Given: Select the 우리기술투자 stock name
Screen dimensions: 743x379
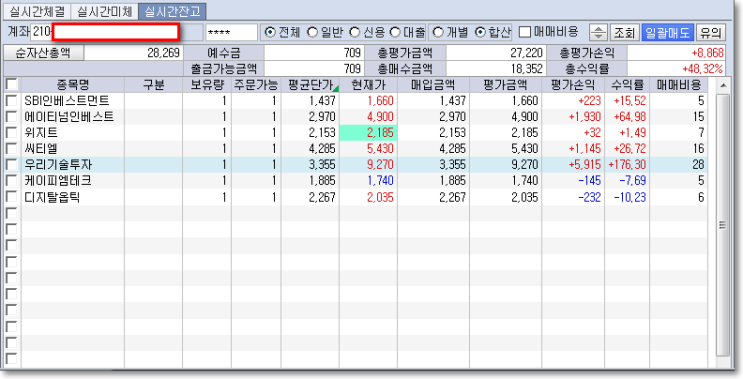Looking at the screenshot, I should (x=58, y=165).
